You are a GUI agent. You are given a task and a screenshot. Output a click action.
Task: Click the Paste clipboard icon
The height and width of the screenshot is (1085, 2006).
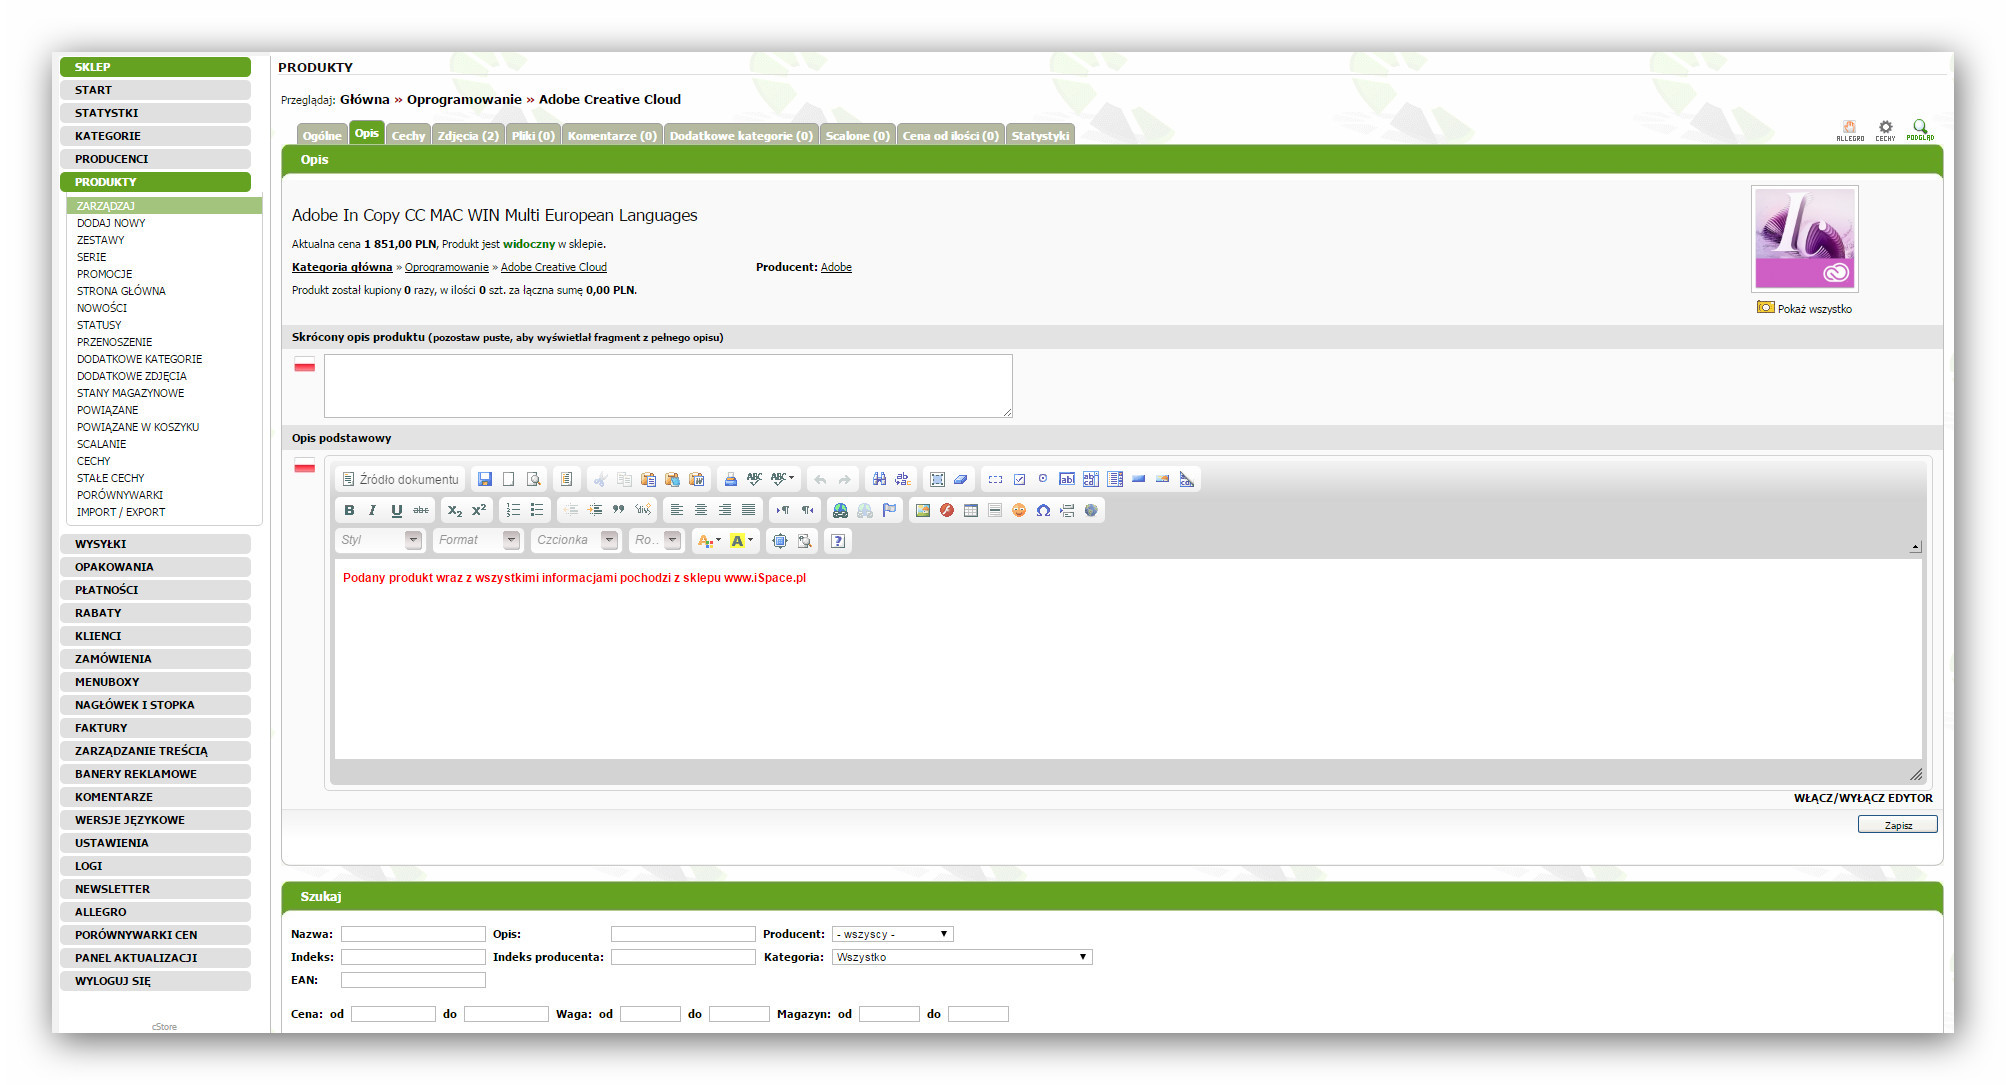click(x=648, y=479)
